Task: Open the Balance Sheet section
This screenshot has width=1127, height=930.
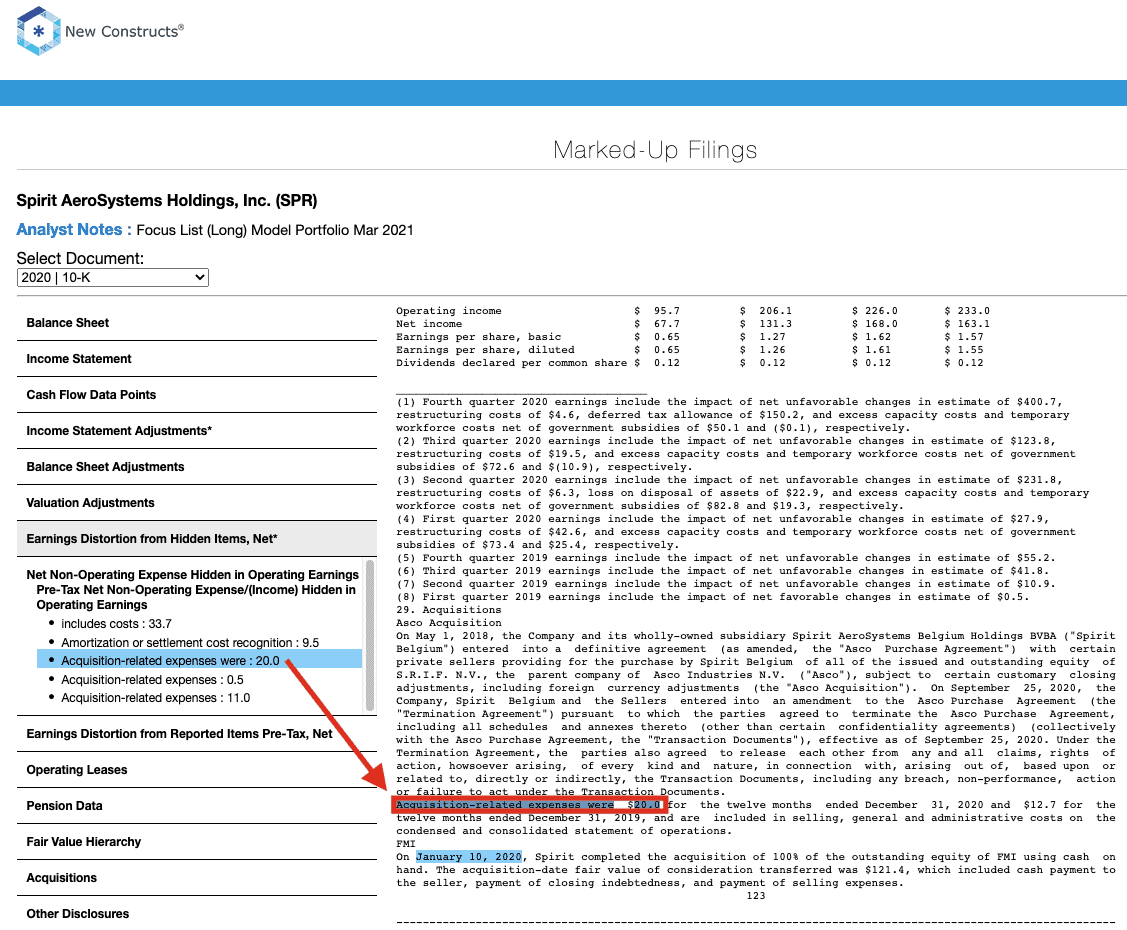Action: point(196,323)
